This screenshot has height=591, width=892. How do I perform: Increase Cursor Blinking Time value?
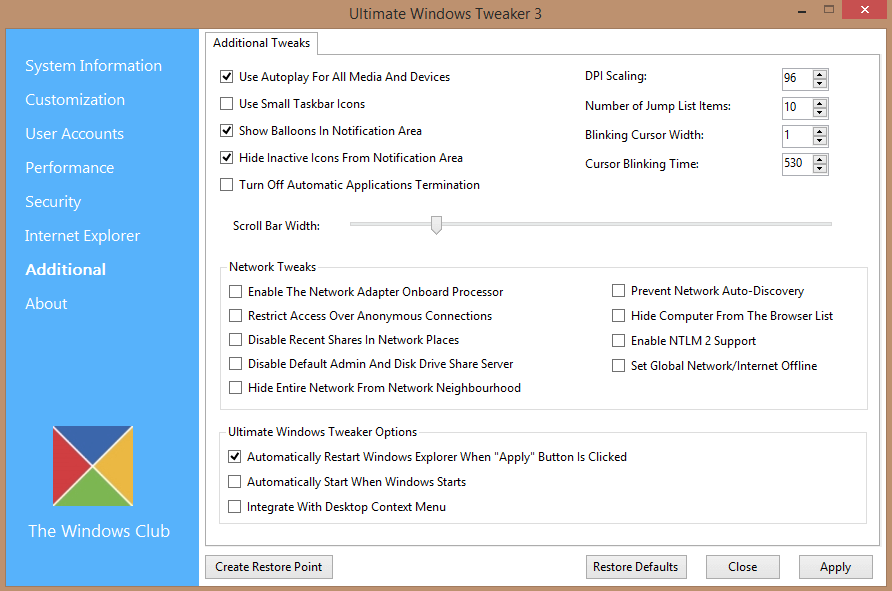point(819,159)
